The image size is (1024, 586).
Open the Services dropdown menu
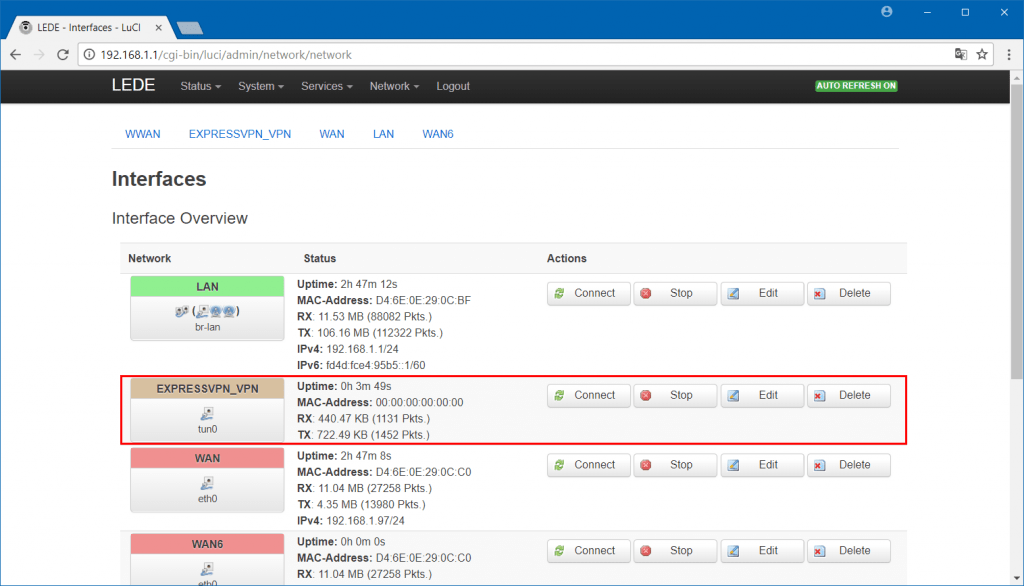pyautogui.click(x=327, y=86)
